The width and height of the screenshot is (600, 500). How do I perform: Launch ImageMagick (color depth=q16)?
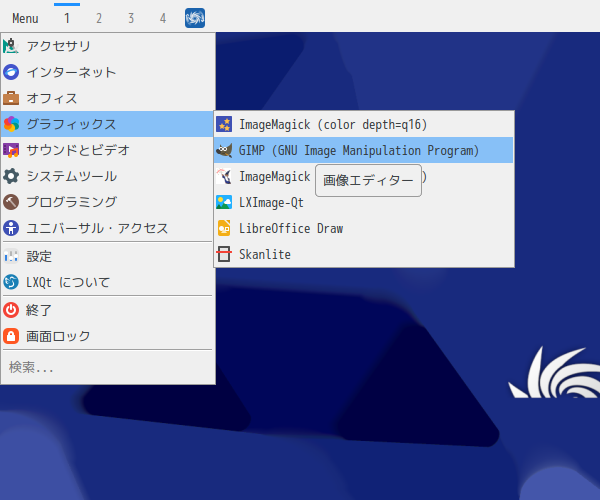tap(364, 125)
